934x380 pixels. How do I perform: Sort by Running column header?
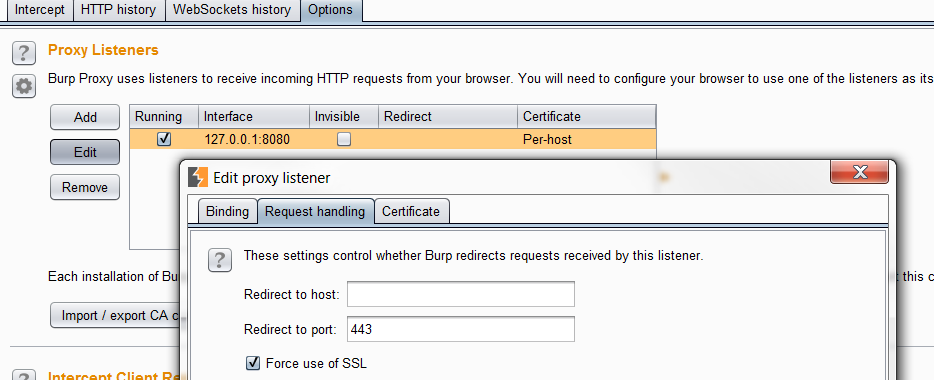[x=164, y=117]
